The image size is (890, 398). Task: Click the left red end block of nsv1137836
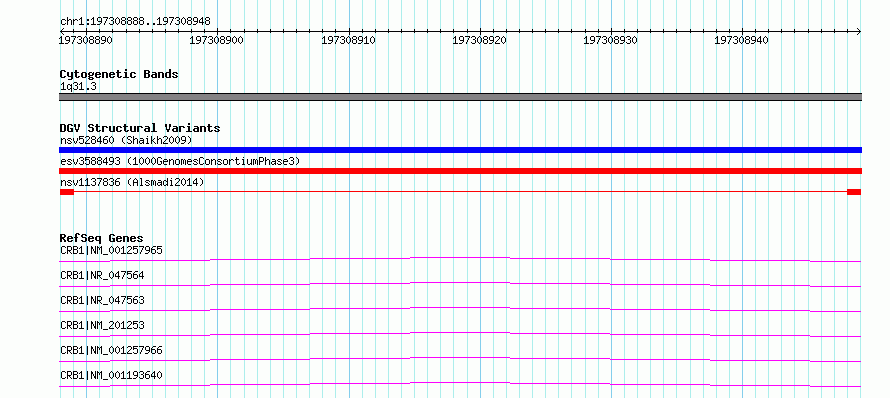(67, 192)
